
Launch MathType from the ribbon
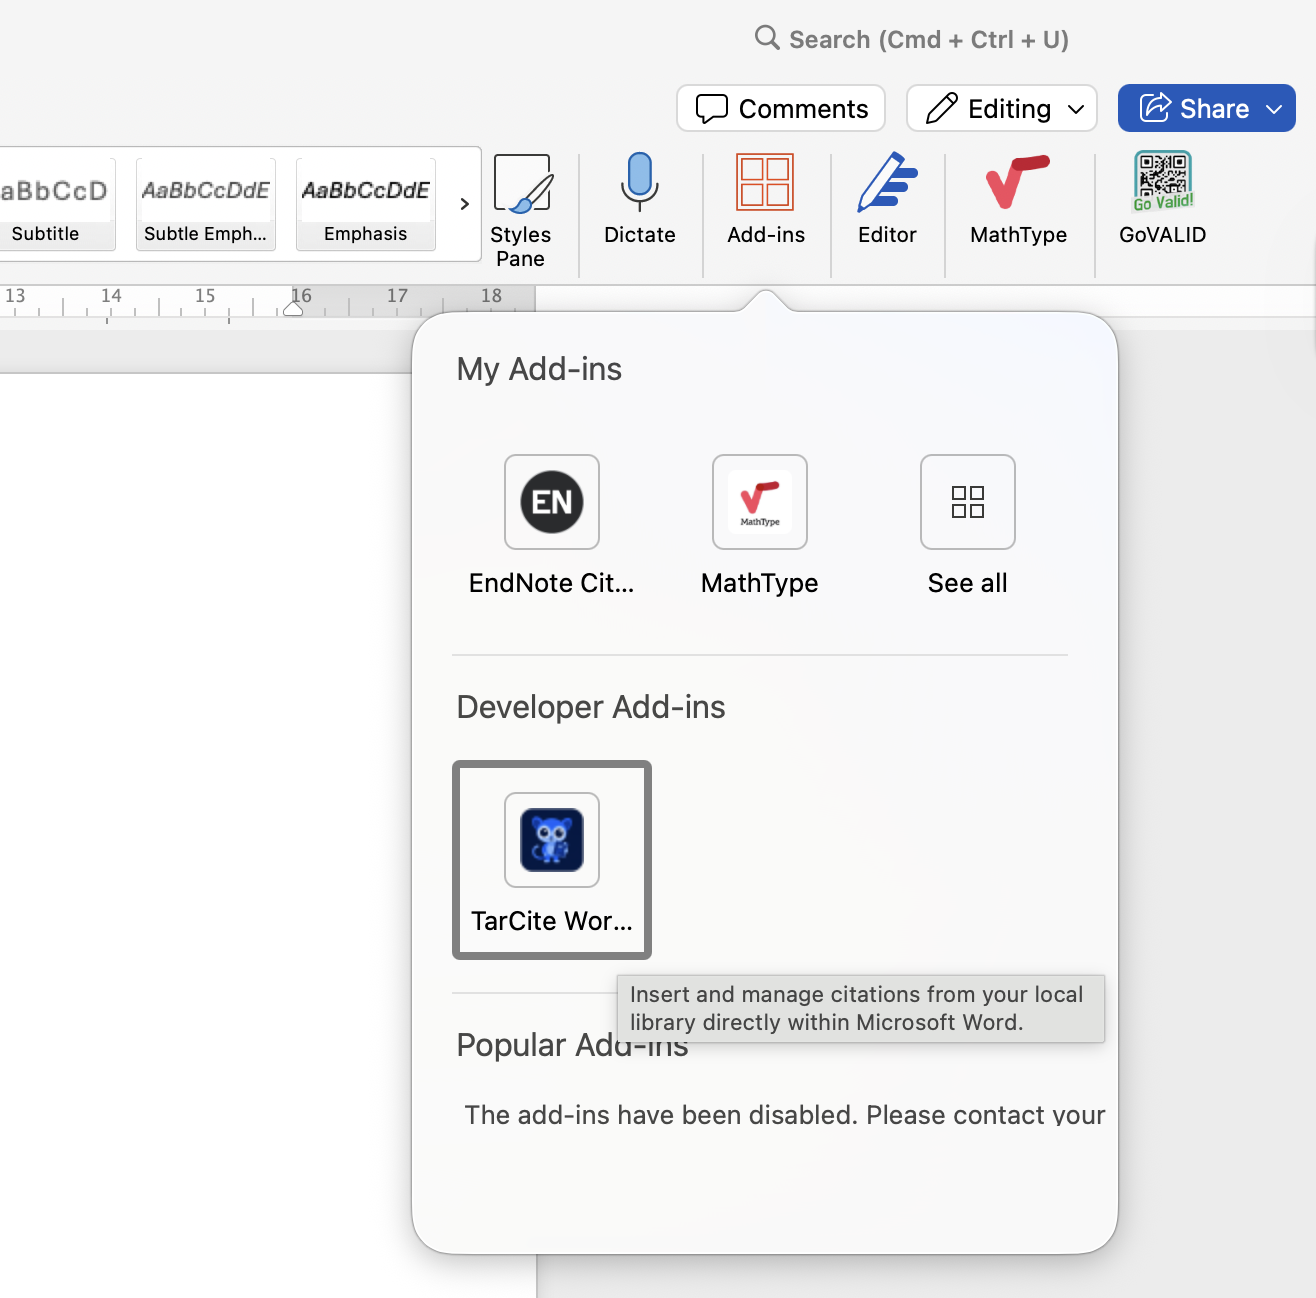tap(1018, 199)
